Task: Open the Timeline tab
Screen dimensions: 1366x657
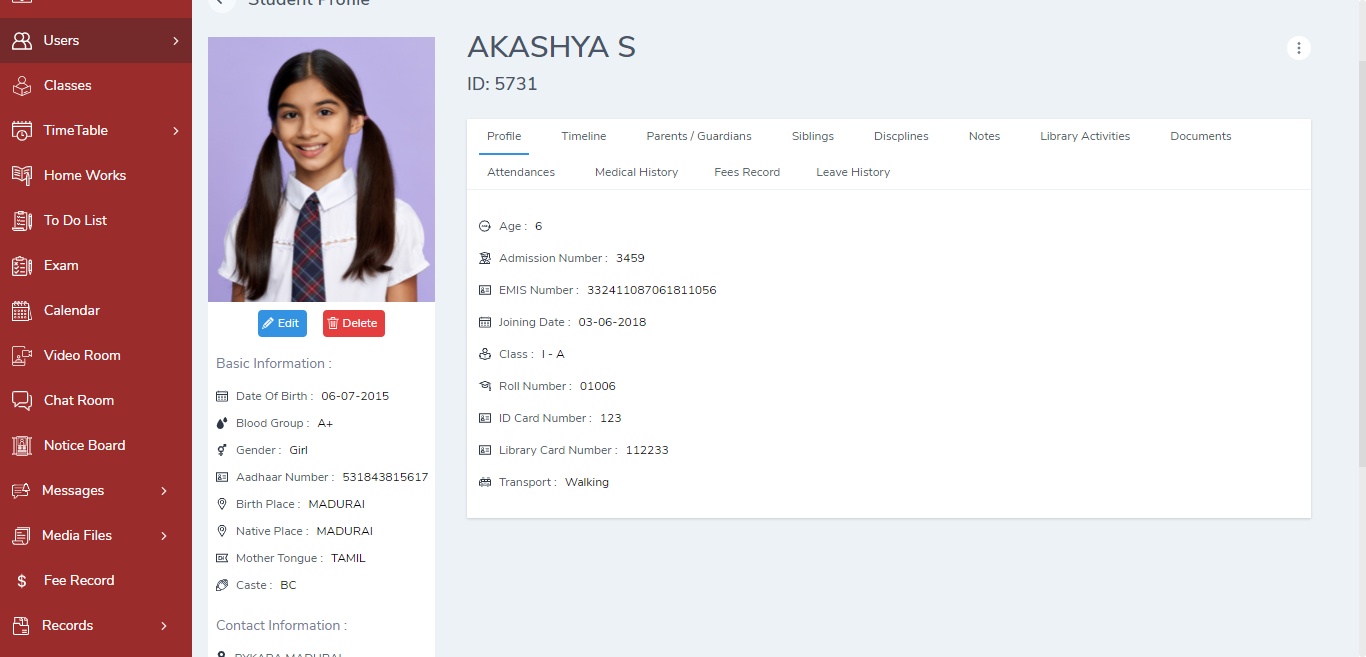Action: [x=584, y=137]
